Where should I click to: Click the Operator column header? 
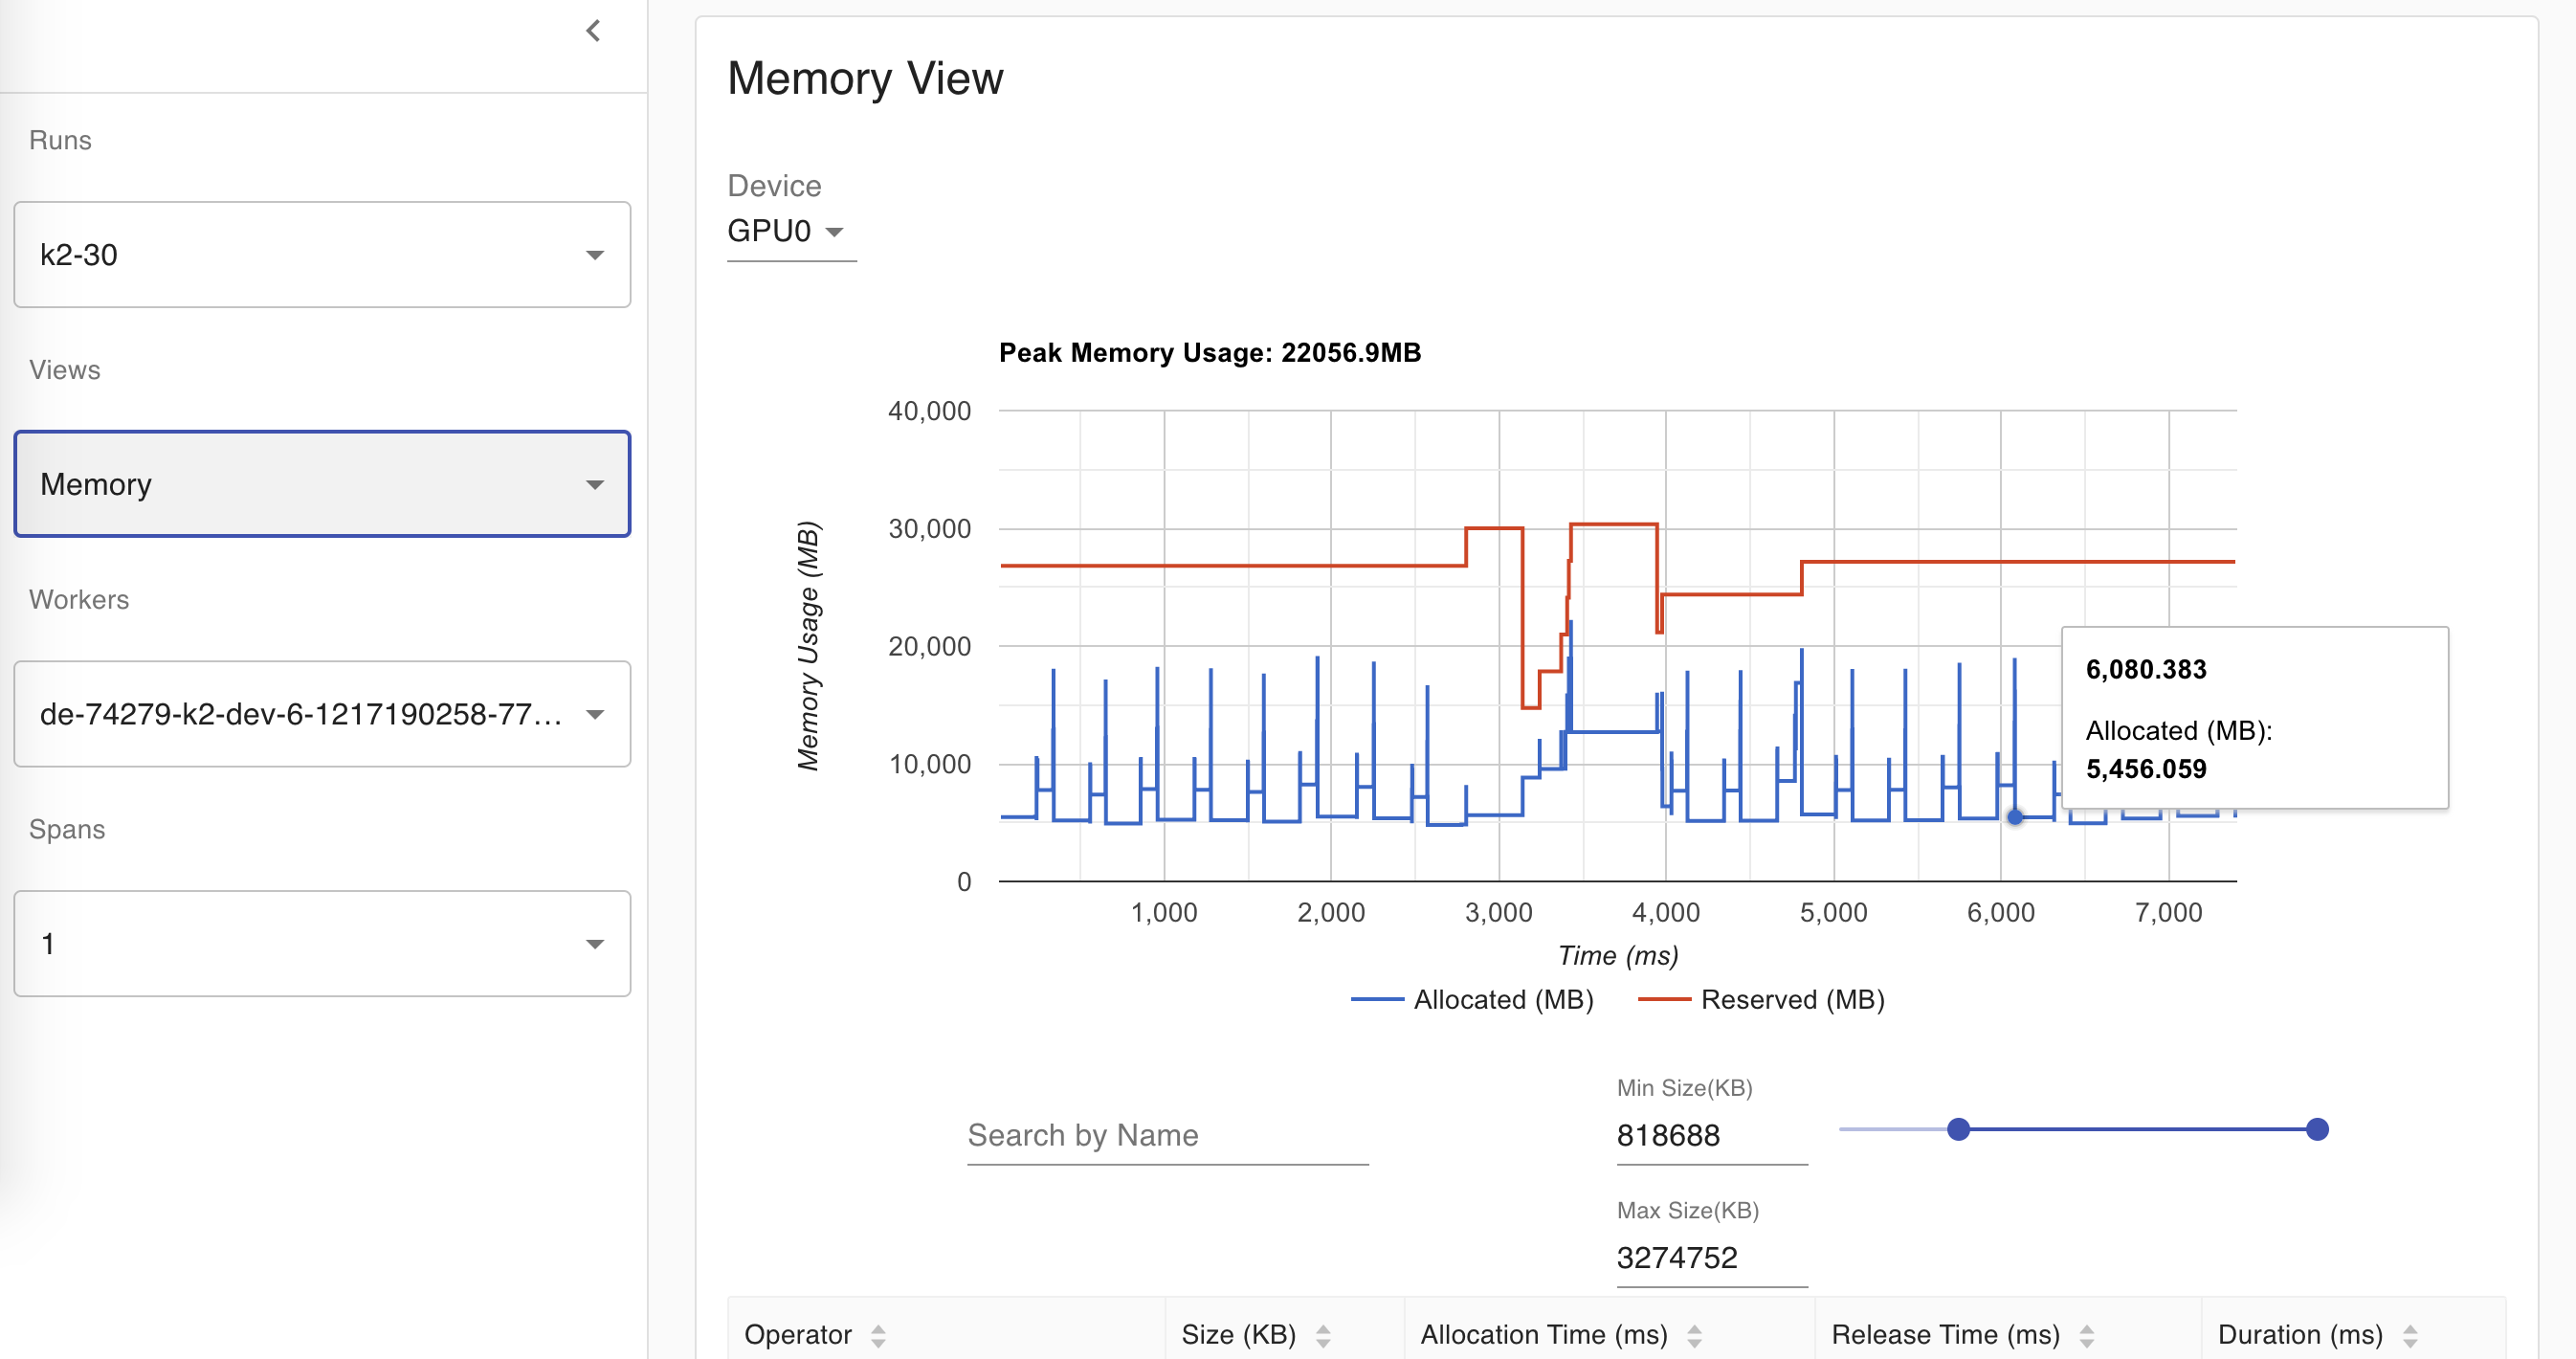[x=798, y=1335]
